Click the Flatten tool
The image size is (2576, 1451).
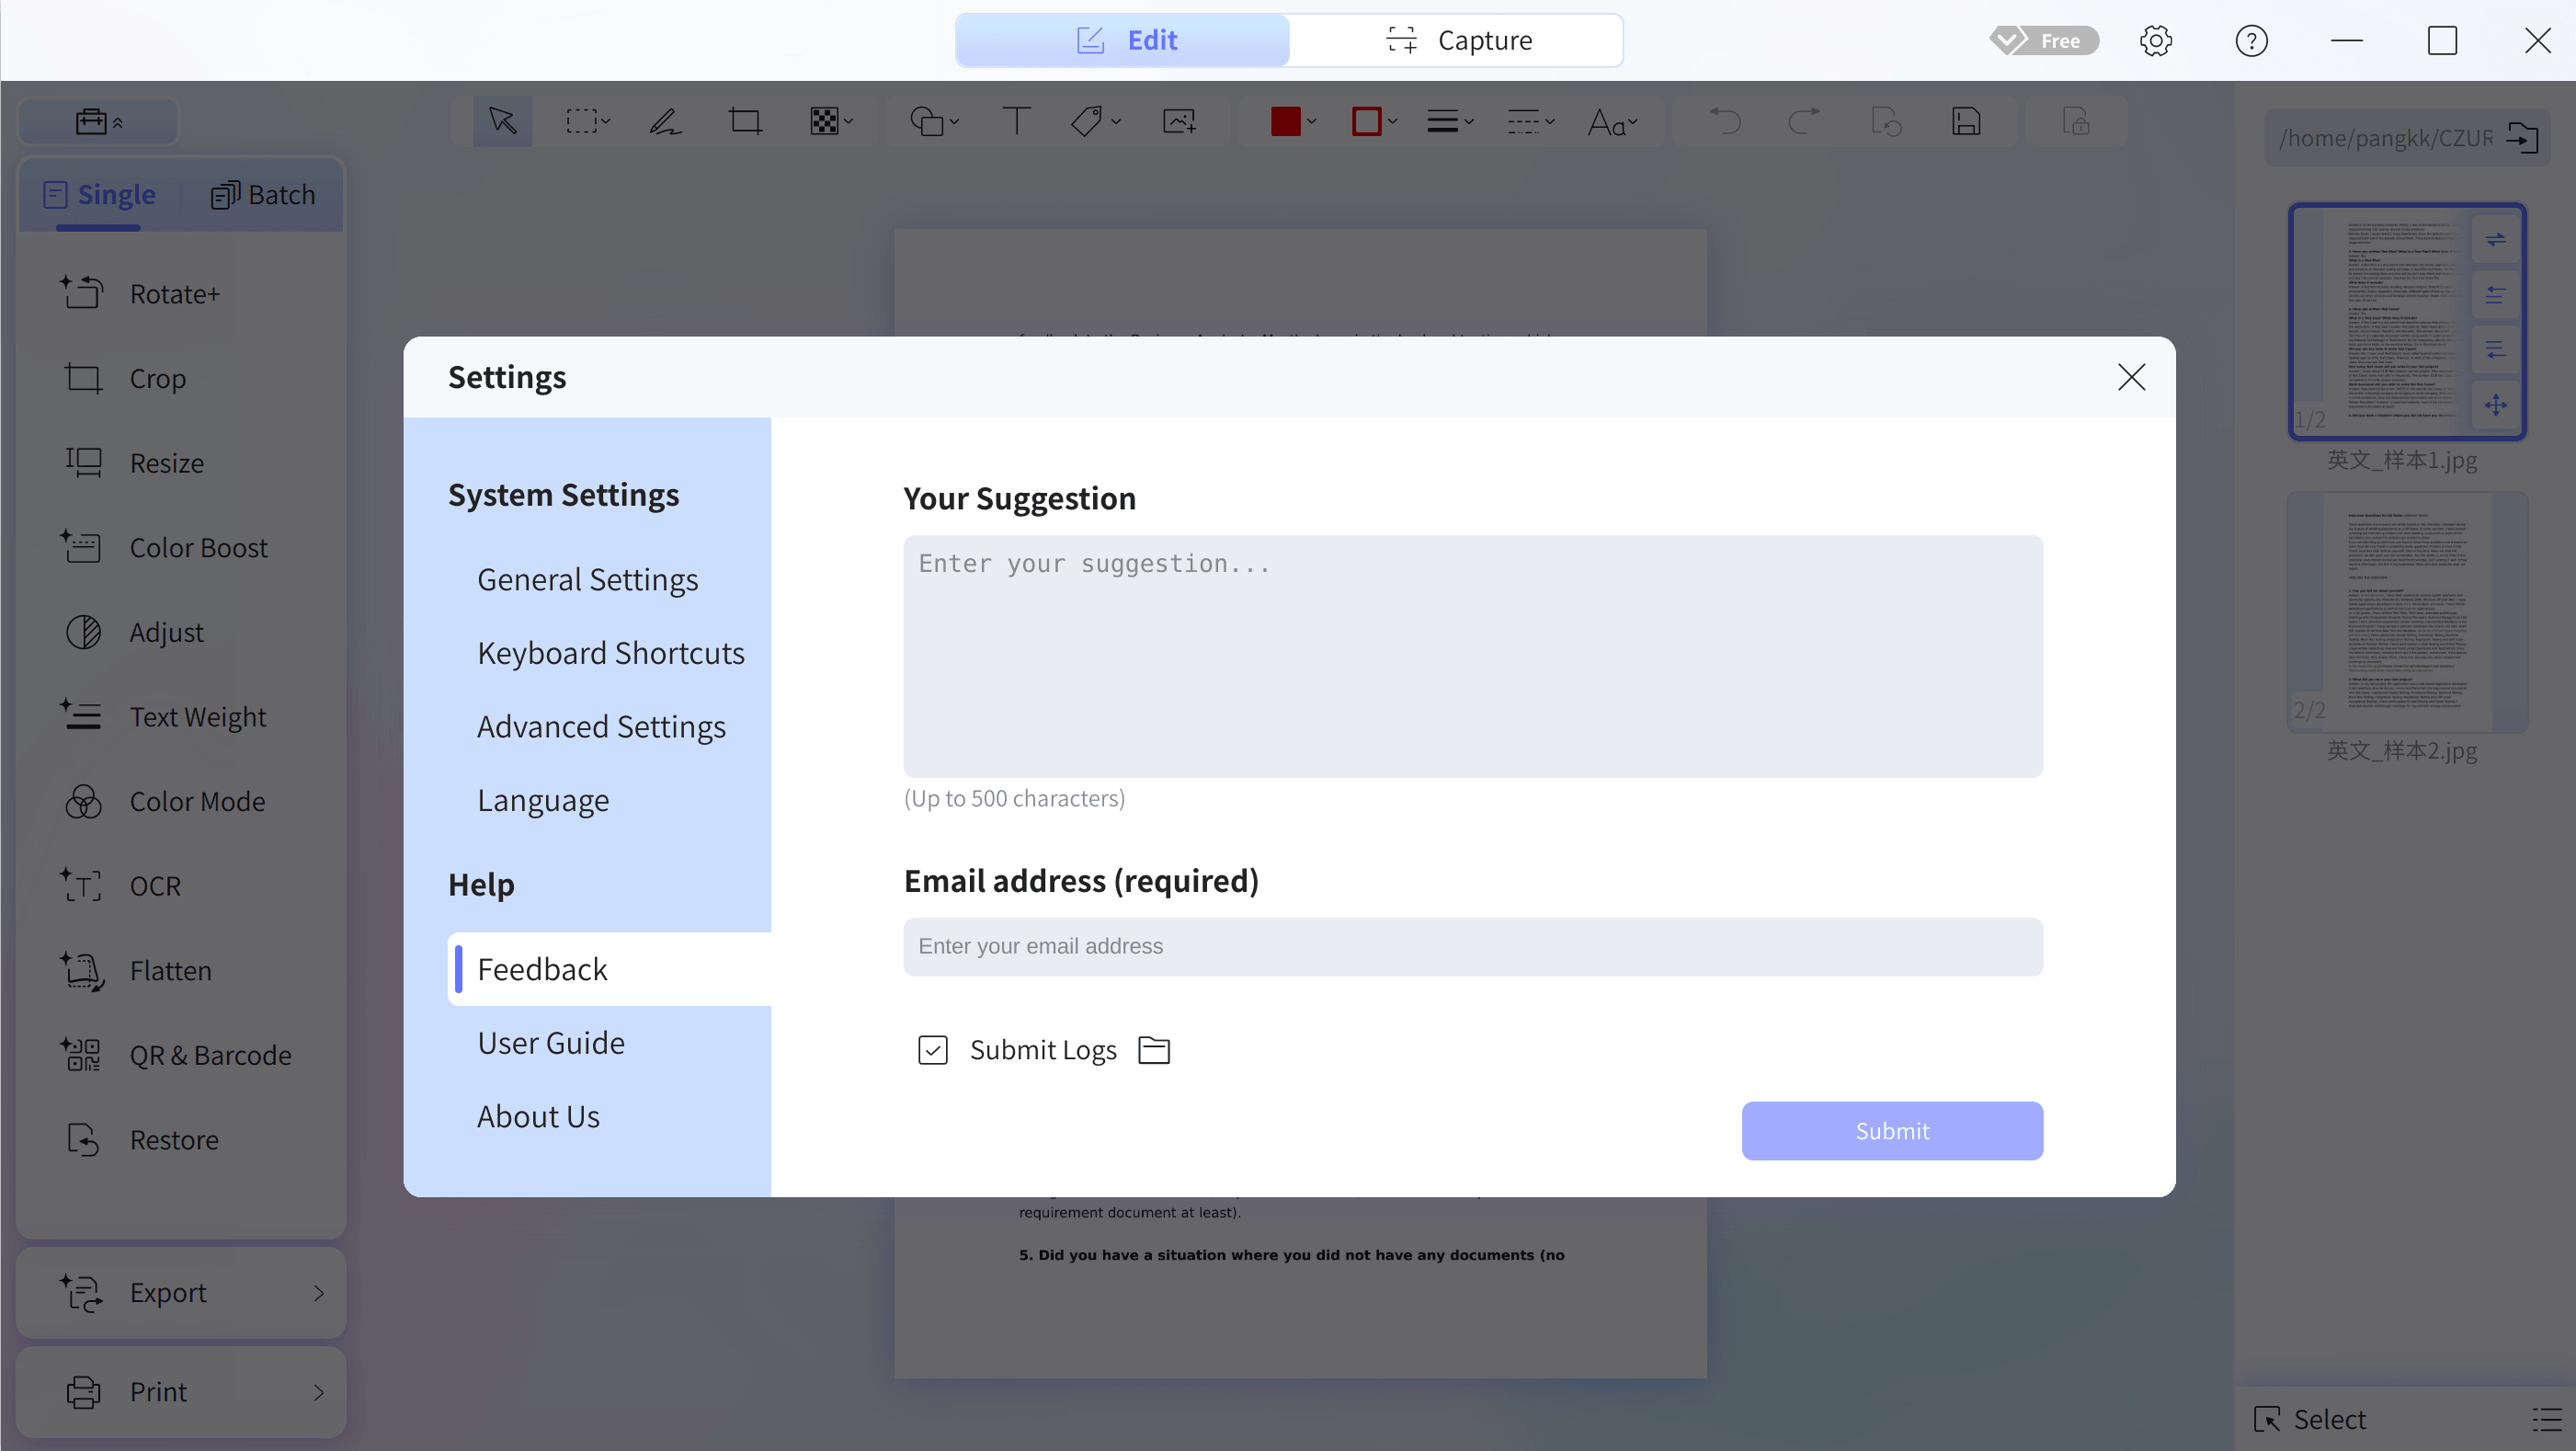tap(181, 971)
